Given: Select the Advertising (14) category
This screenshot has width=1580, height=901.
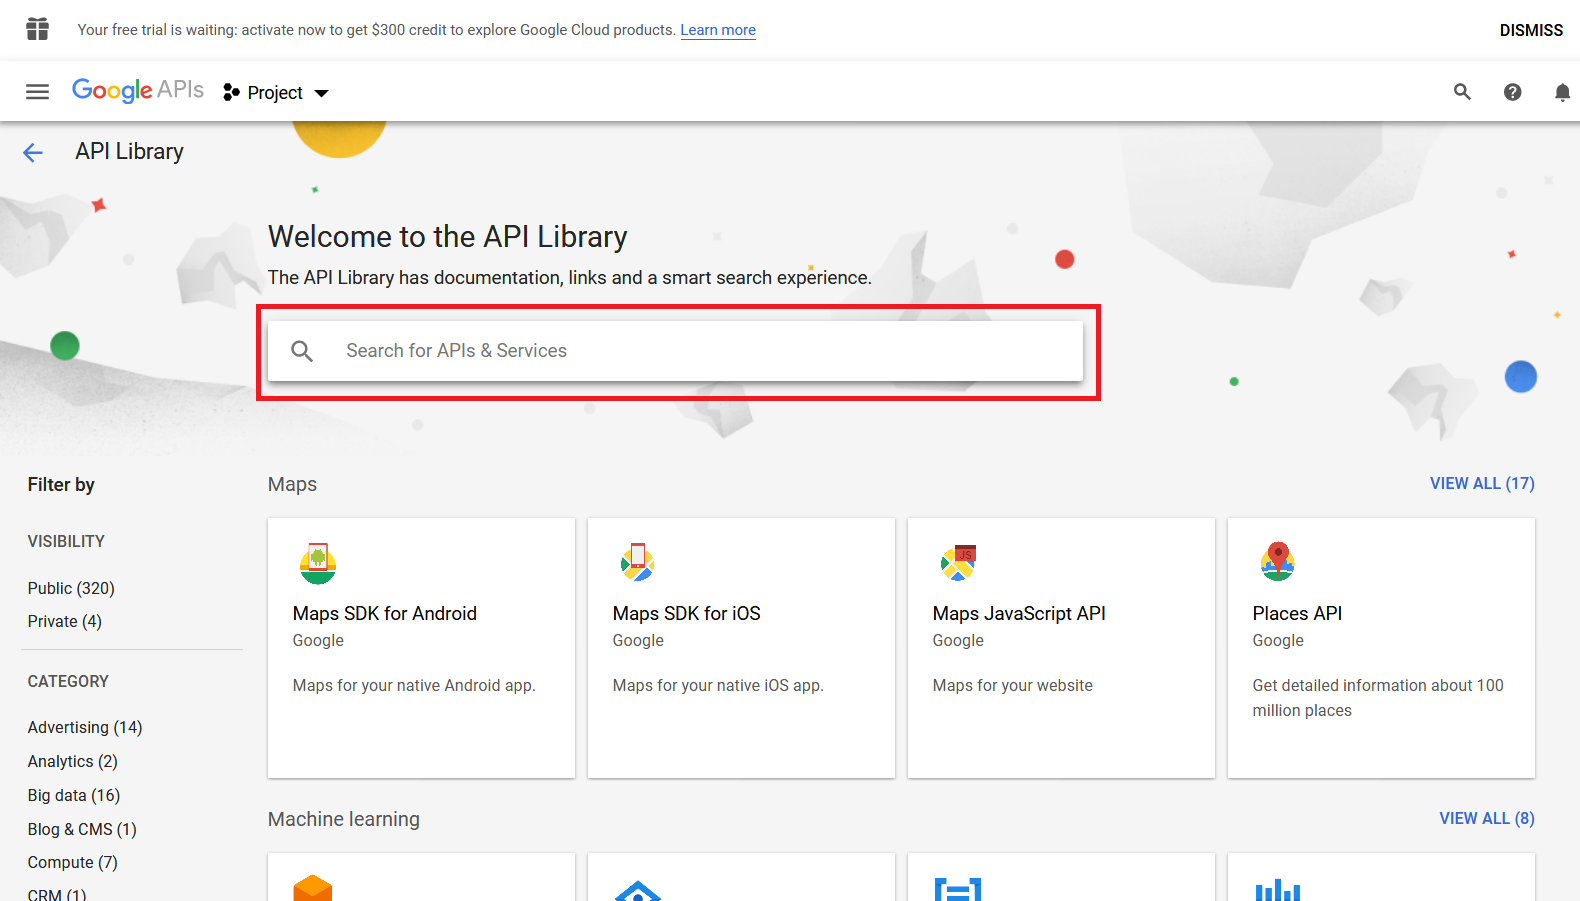Looking at the screenshot, I should pos(85,727).
